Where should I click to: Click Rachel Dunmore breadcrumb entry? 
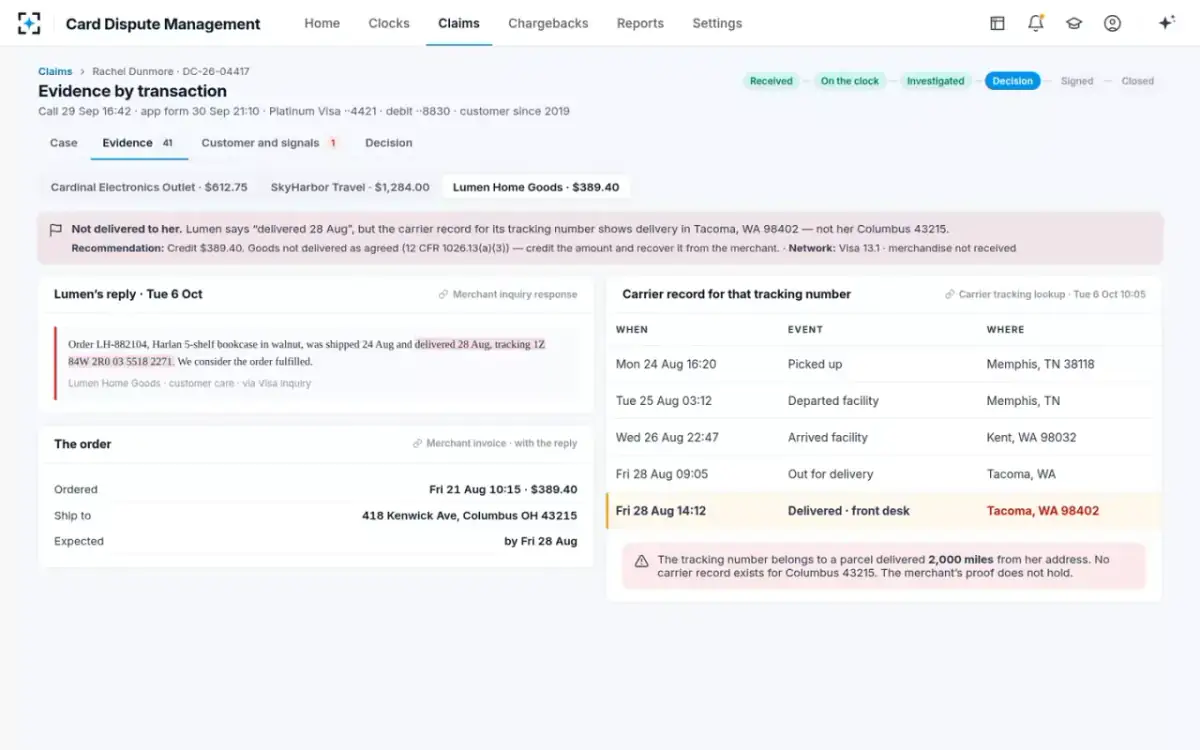[171, 72]
